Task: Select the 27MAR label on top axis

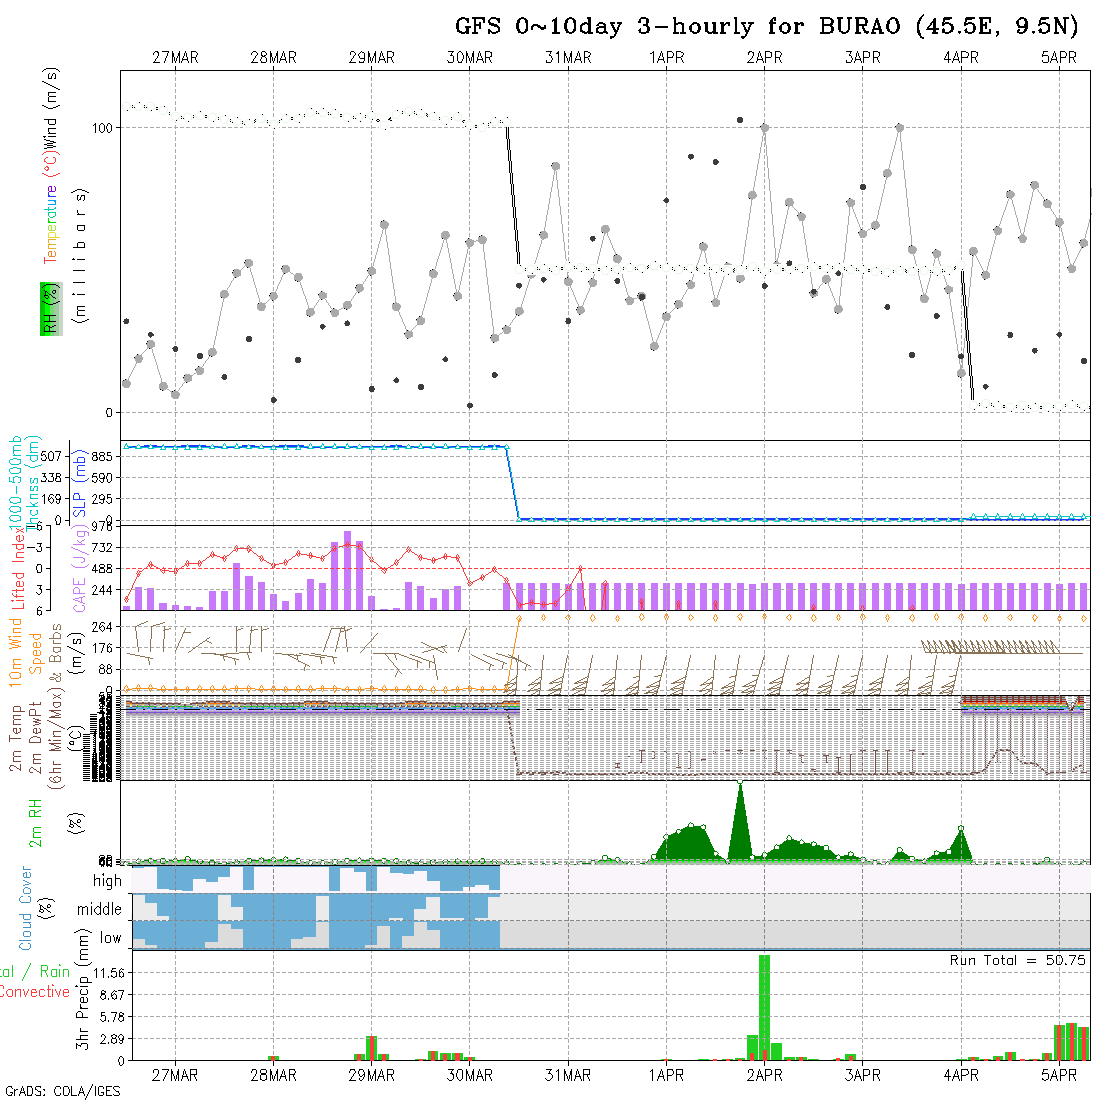Action: coord(175,58)
